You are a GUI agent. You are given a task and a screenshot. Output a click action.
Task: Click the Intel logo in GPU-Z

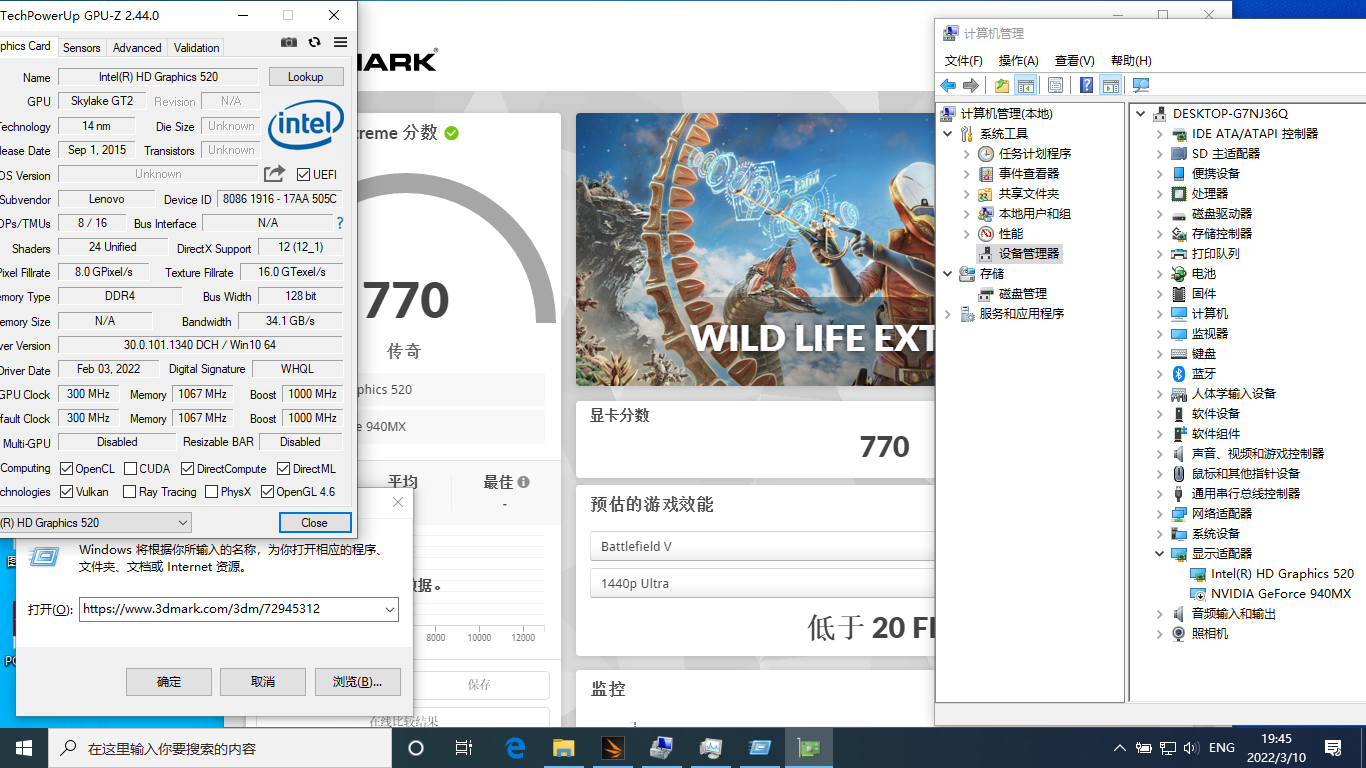pos(306,124)
